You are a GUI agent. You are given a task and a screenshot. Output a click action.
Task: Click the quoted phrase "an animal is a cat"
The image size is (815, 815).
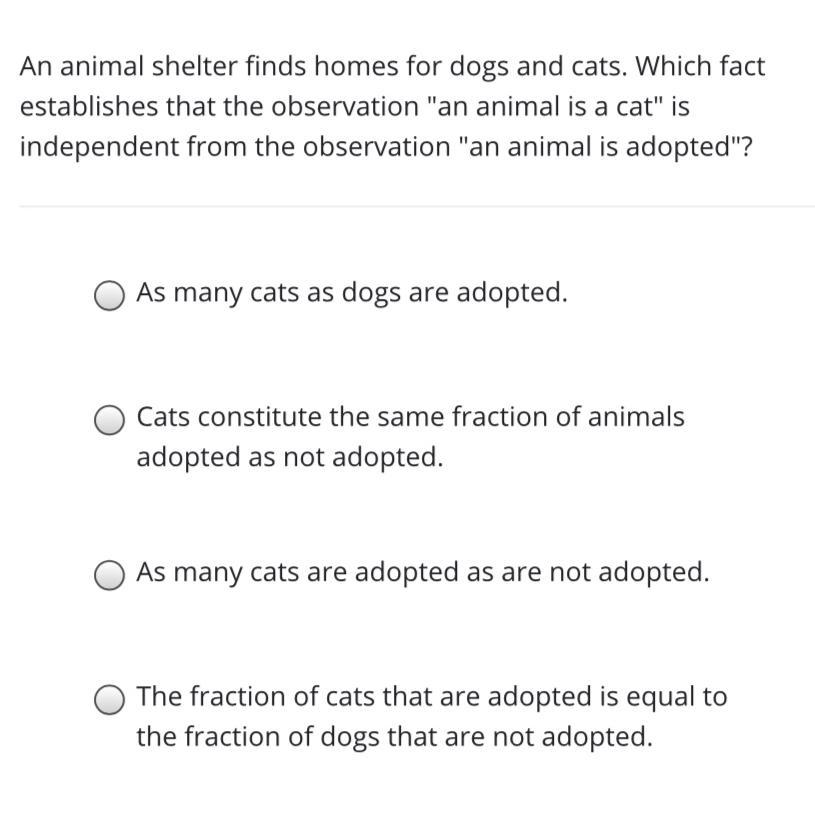[x=546, y=106]
